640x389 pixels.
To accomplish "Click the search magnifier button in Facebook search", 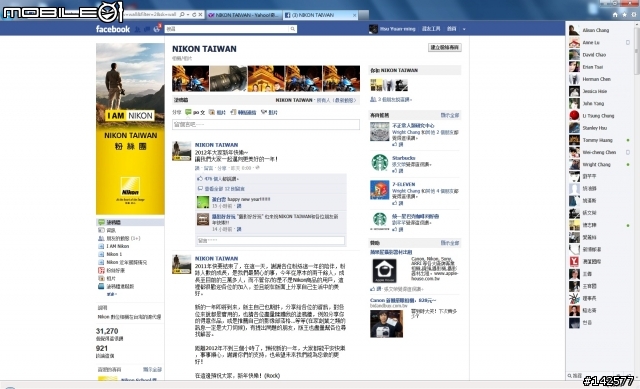I will [293, 29].
